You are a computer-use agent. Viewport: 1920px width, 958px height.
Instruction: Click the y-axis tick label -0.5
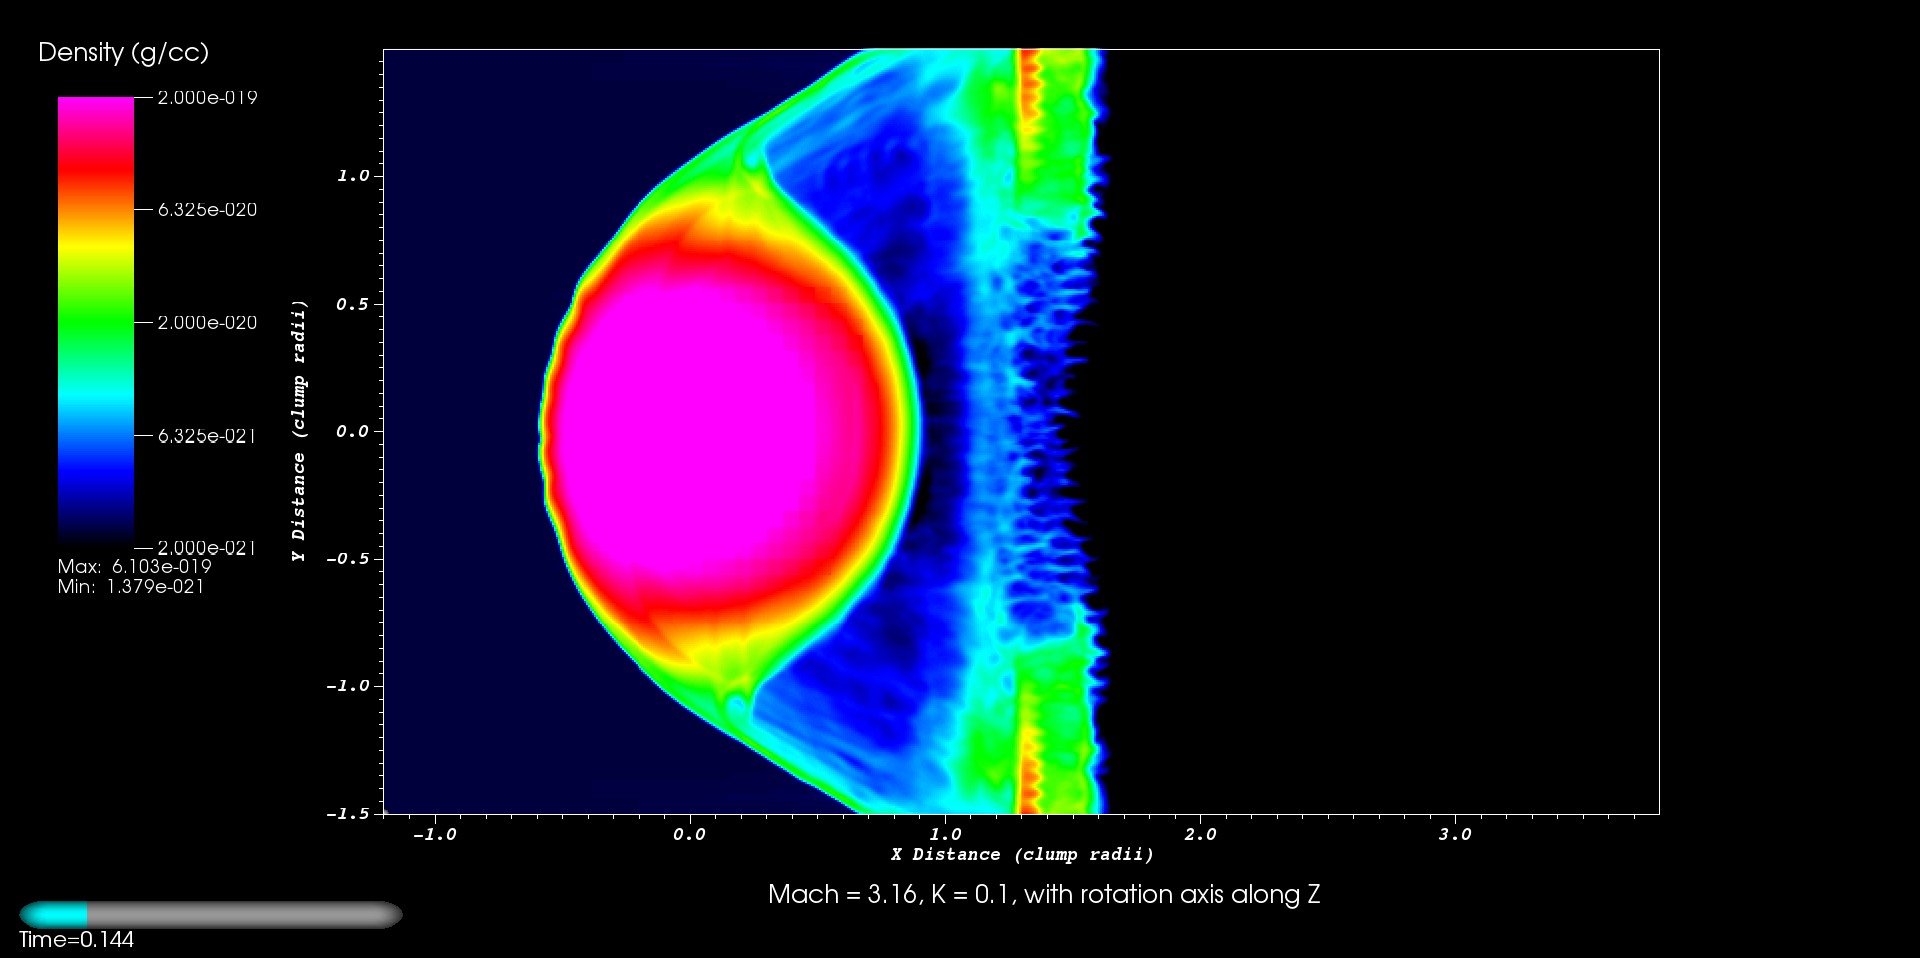pyautogui.click(x=348, y=559)
